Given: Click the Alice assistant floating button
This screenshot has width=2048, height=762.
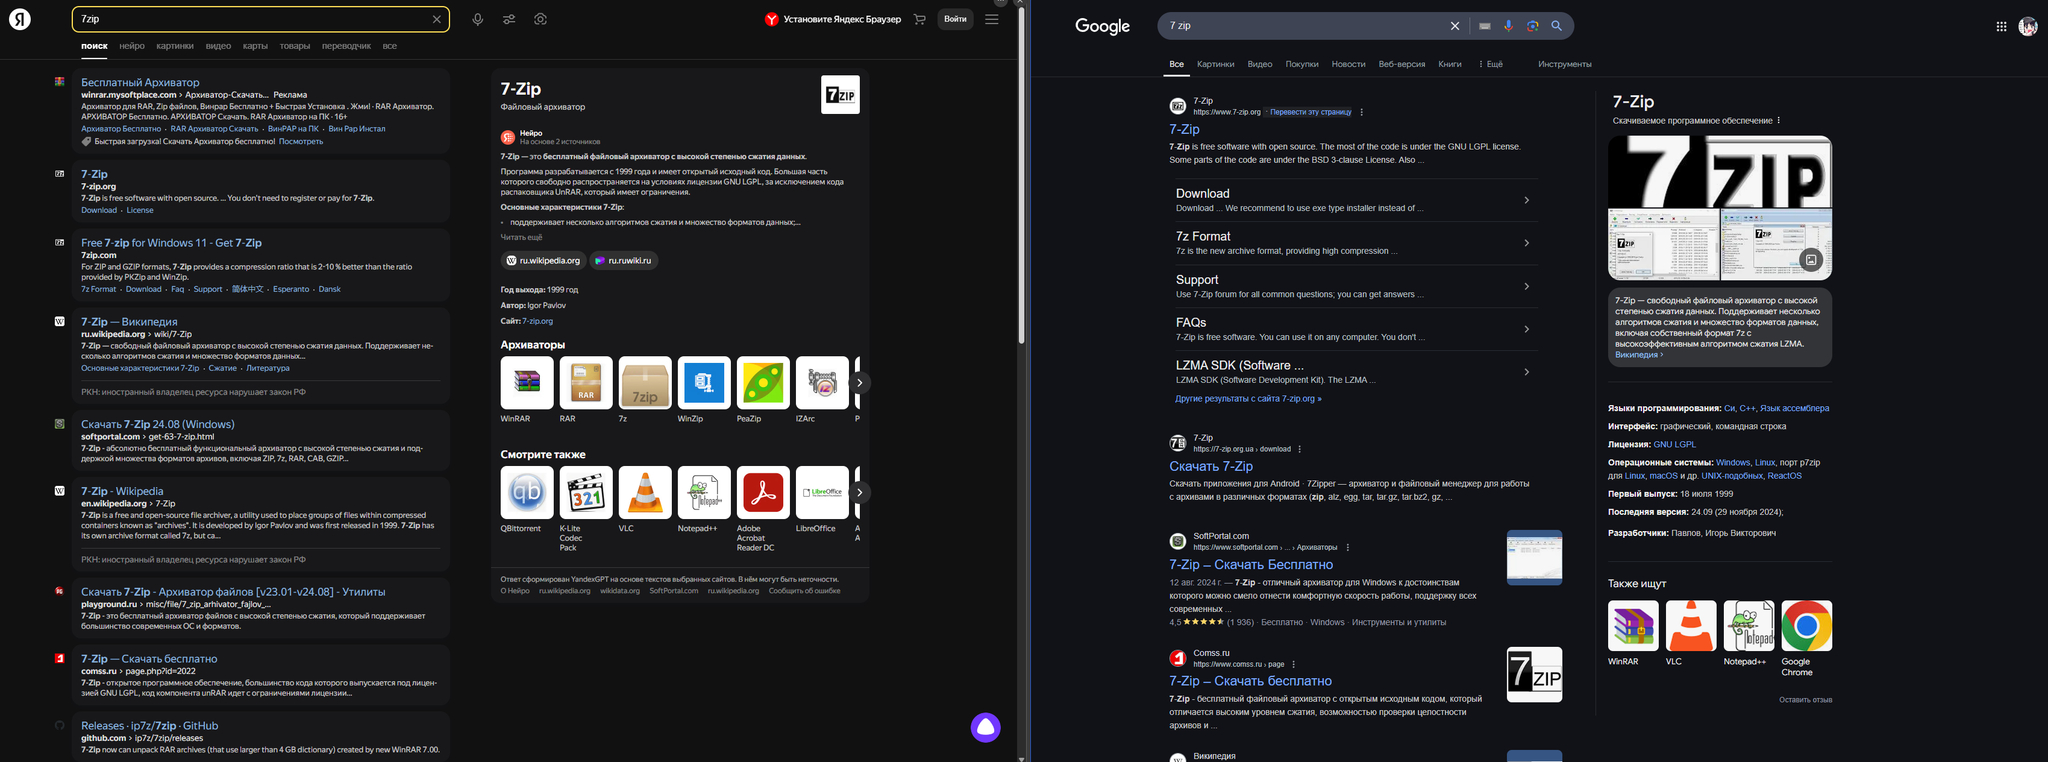Looking at the screenshot, I should point(985,727).
